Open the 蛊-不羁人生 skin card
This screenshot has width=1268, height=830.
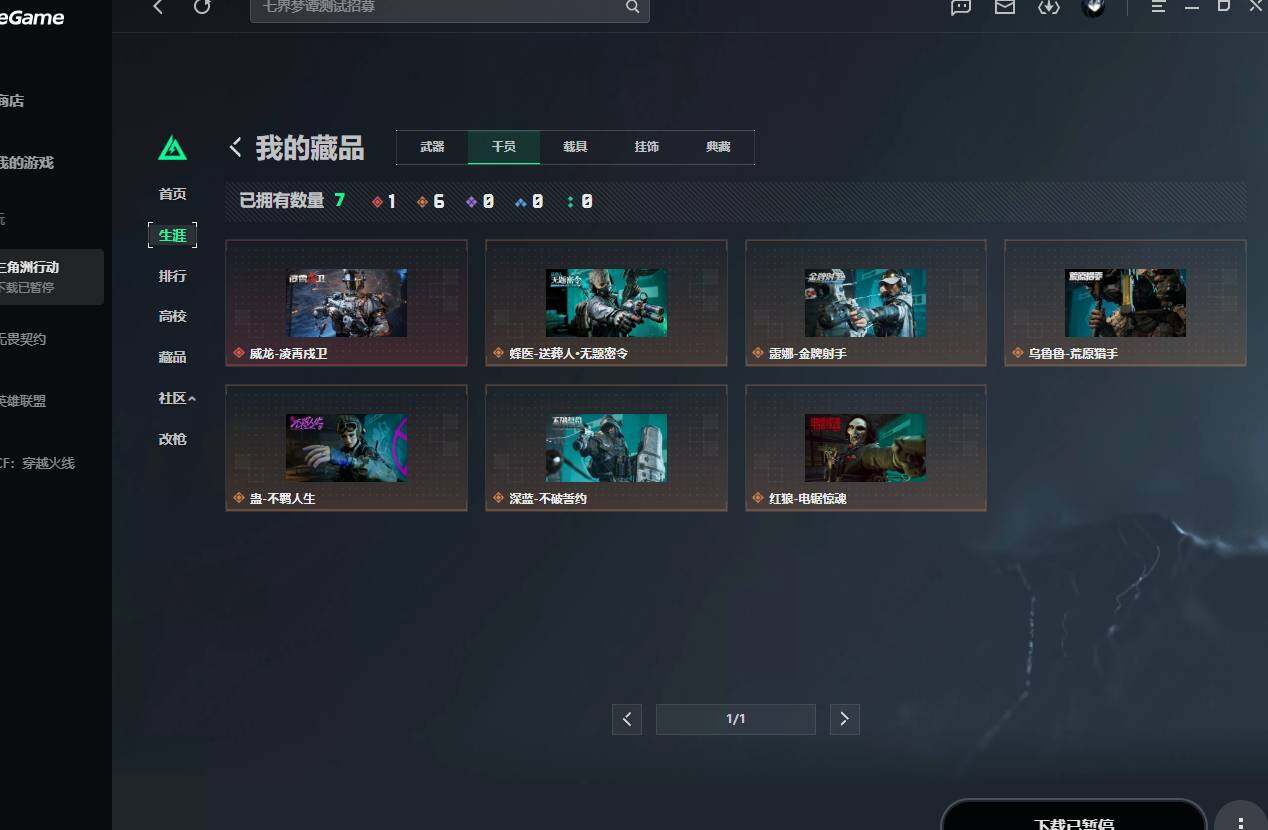tap(346, 448)
